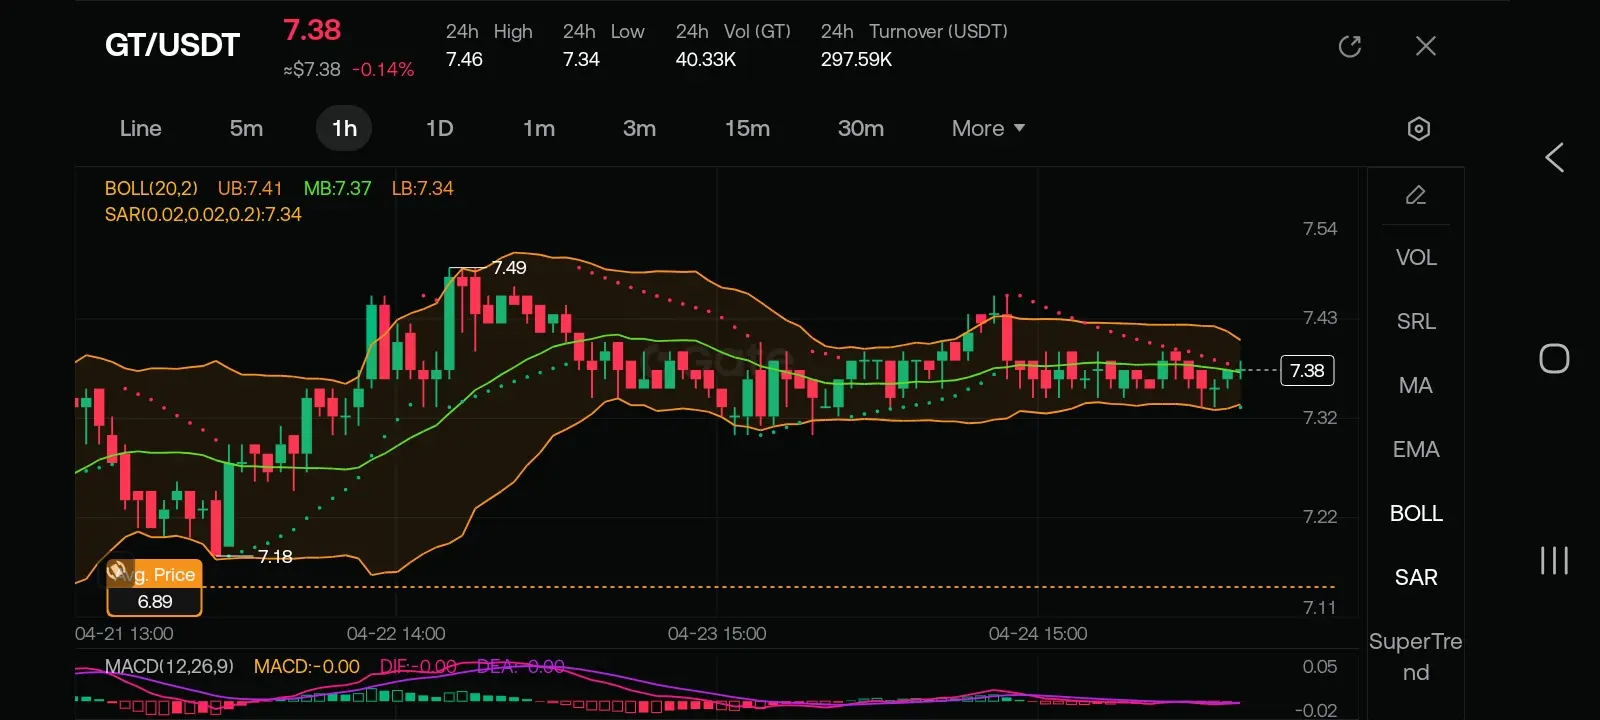Select the 30m timeframe
The width and height of the screenshot is (1600, 720).
click(861, 128)
